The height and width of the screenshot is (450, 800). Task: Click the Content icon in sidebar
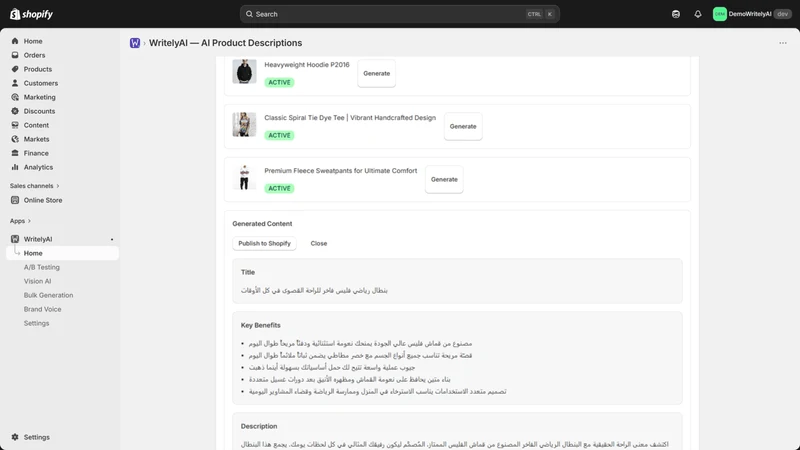pyautogui.click(x=15, y=125)
